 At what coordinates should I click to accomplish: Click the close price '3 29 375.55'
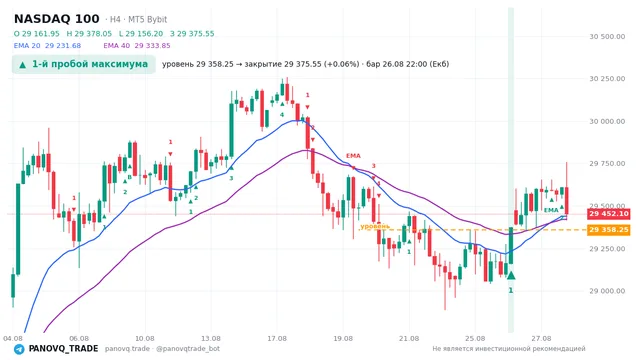[x=192, y=33]
